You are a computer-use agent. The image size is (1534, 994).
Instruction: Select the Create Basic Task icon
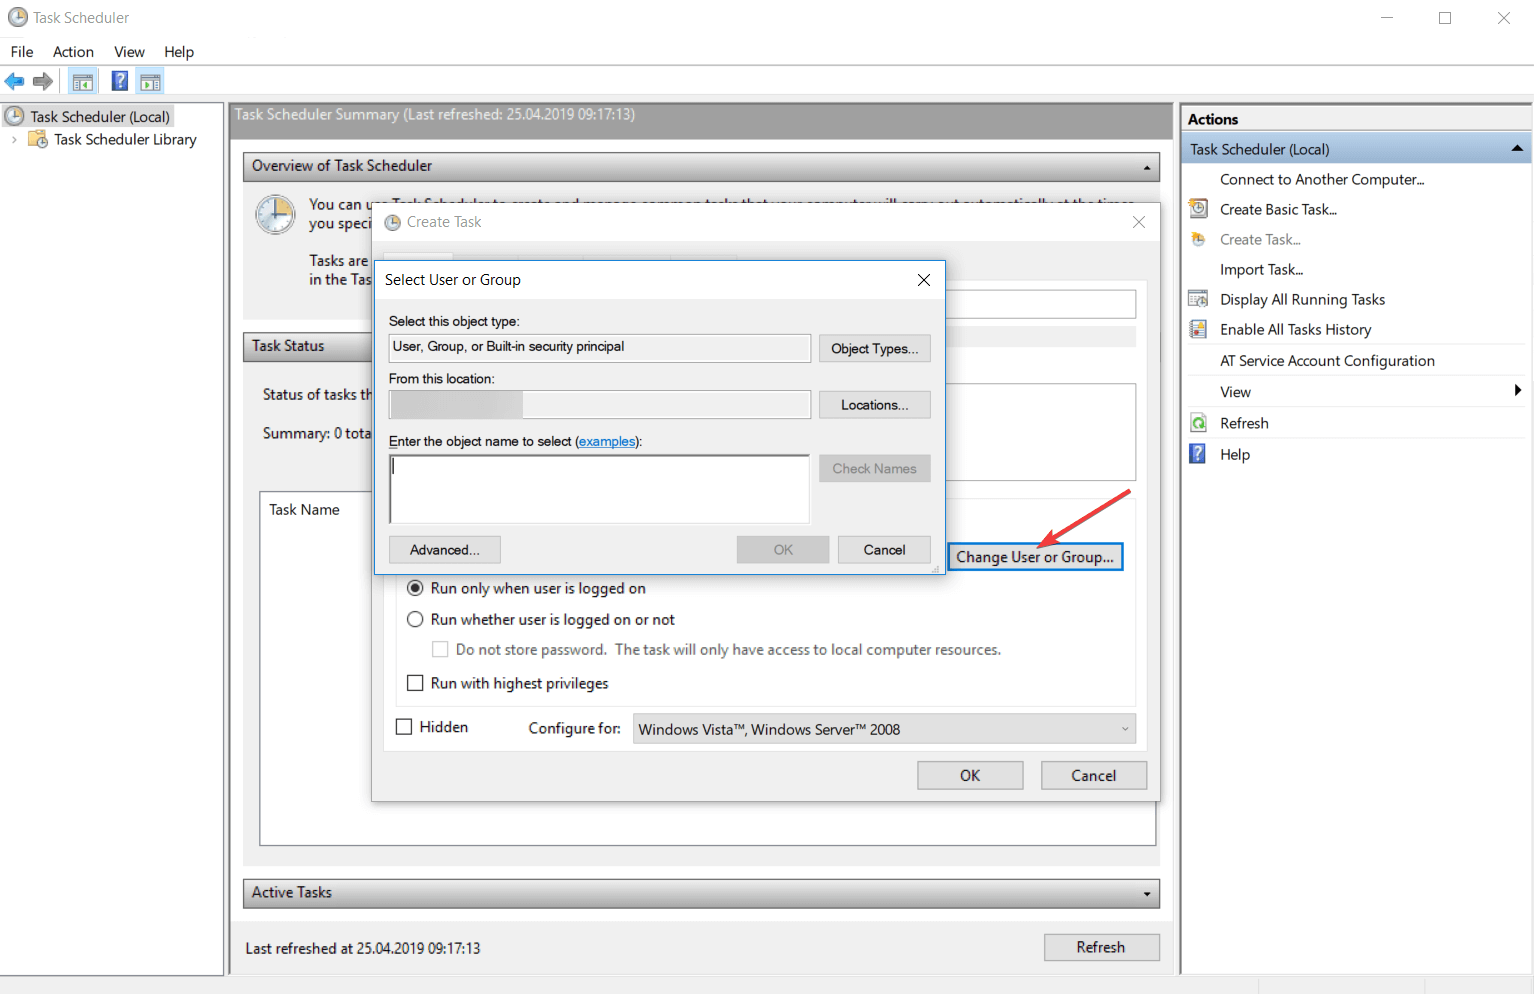1197,209
